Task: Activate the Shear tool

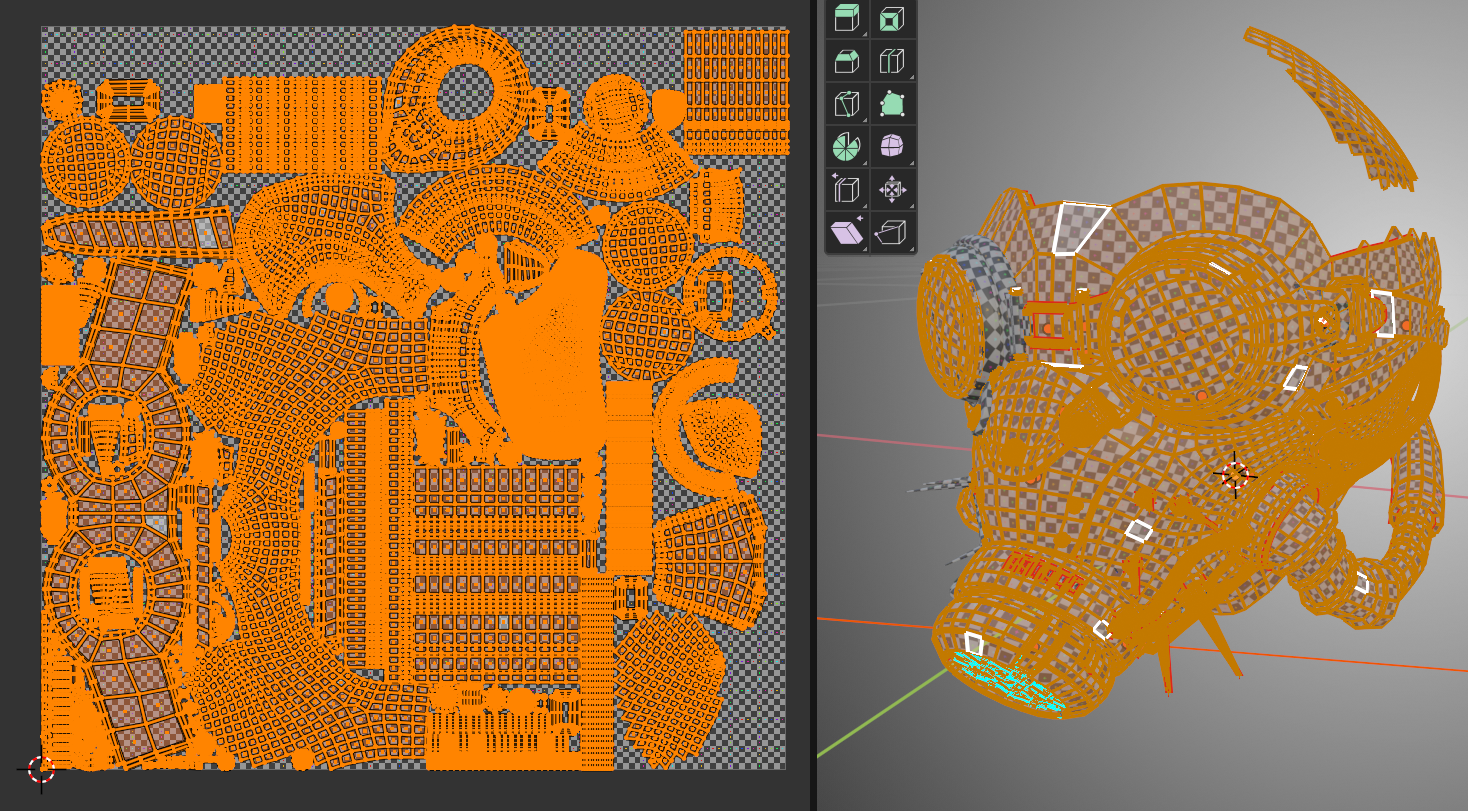Action: pyautogui.click(x=847, y=231)
